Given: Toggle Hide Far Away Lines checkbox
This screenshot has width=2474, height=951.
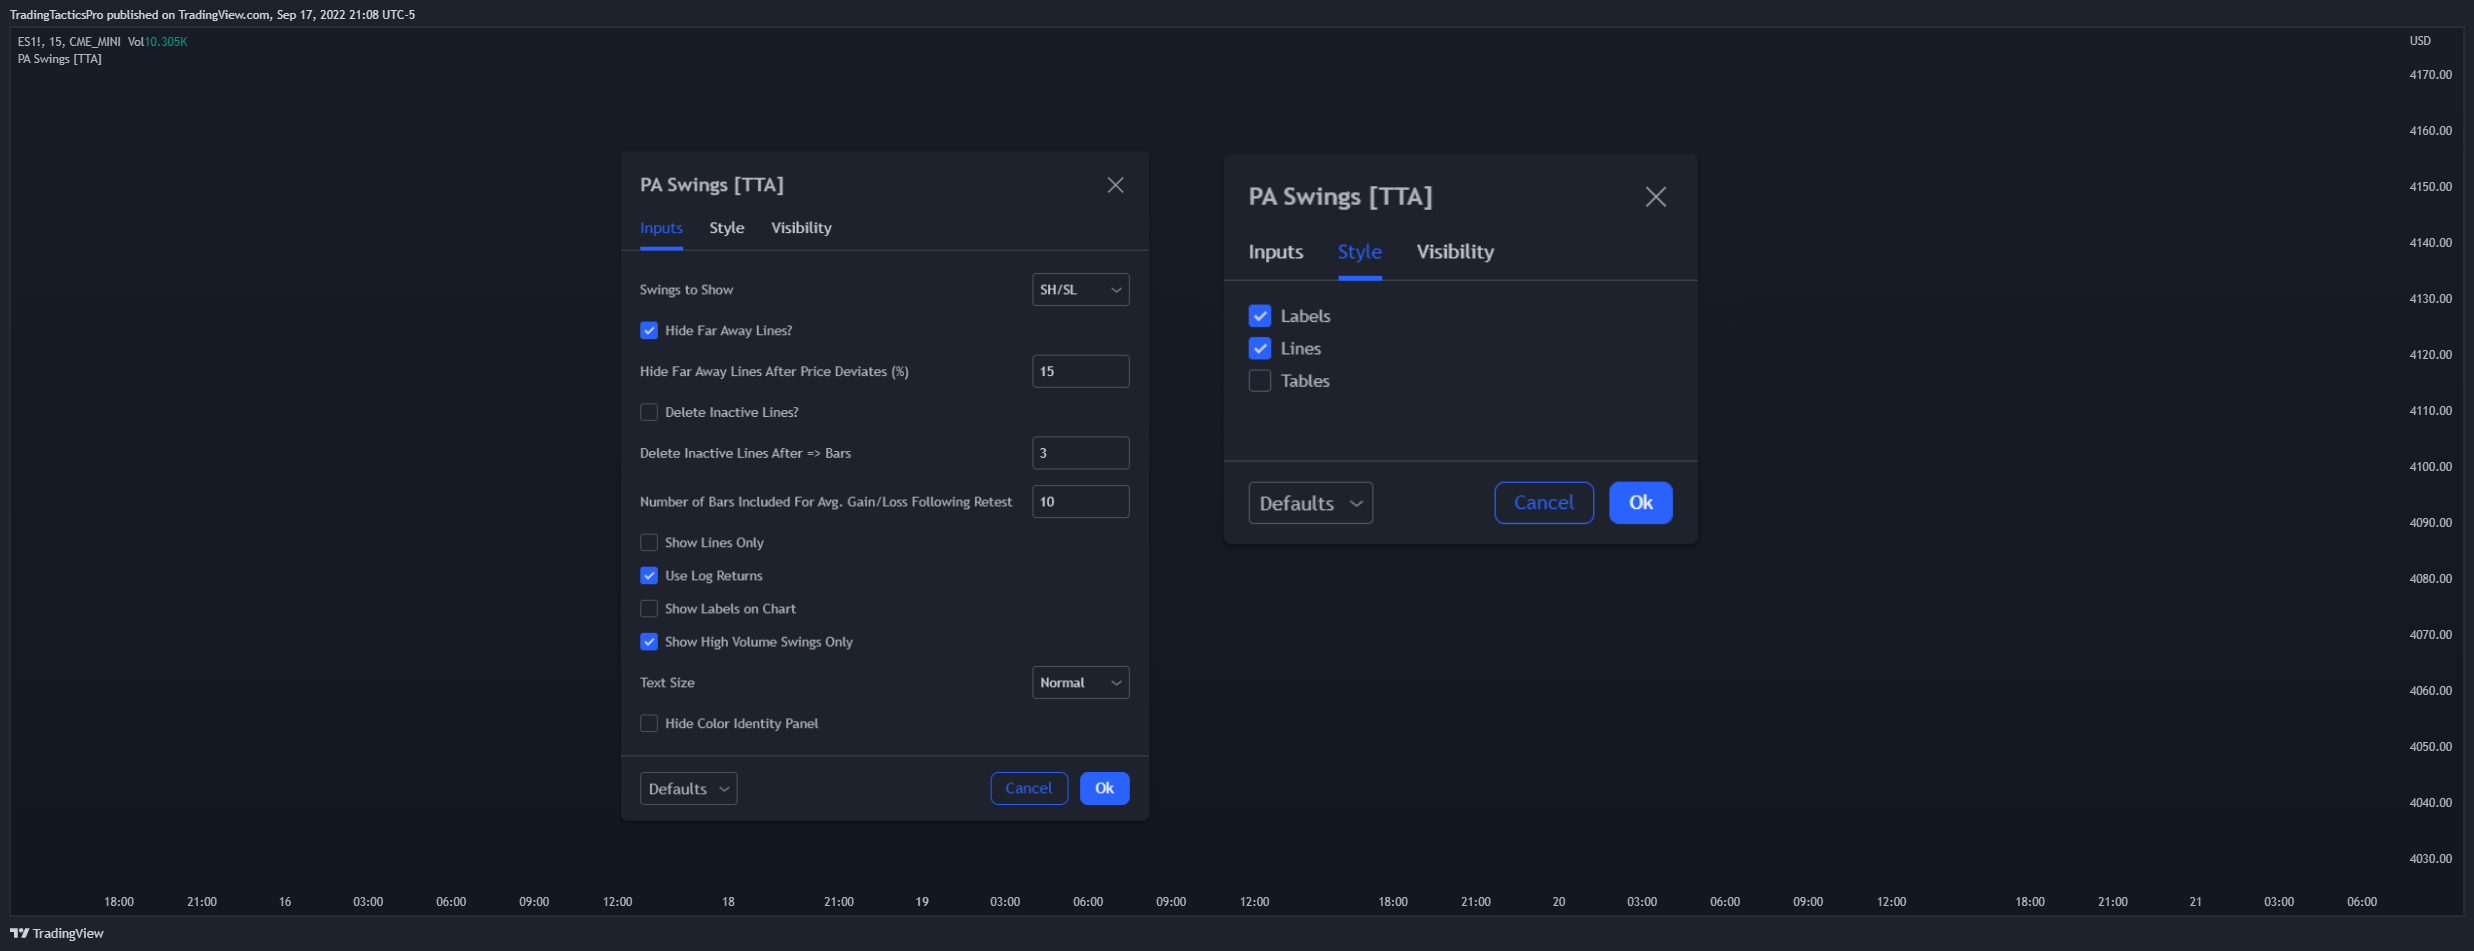Looking at the screenshot, I should click(649, 330).
